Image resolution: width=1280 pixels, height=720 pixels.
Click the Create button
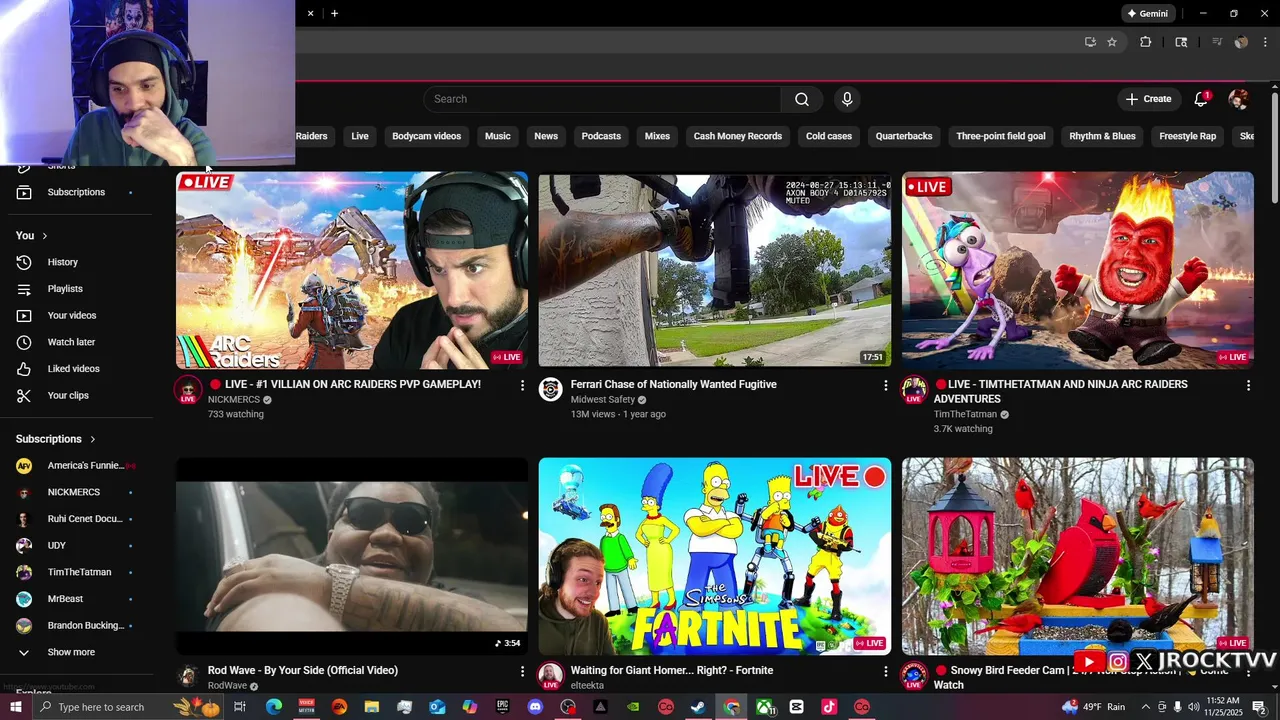click(1149, 99)
